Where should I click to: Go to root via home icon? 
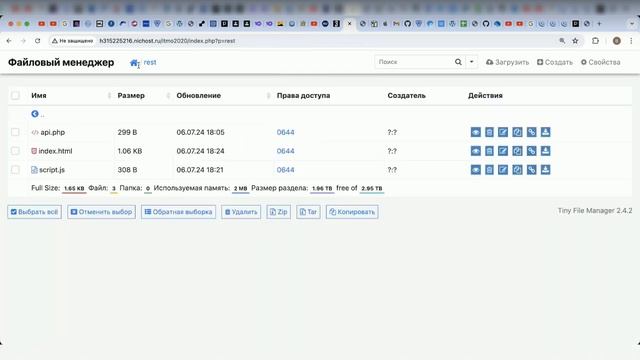coord(134,63)
